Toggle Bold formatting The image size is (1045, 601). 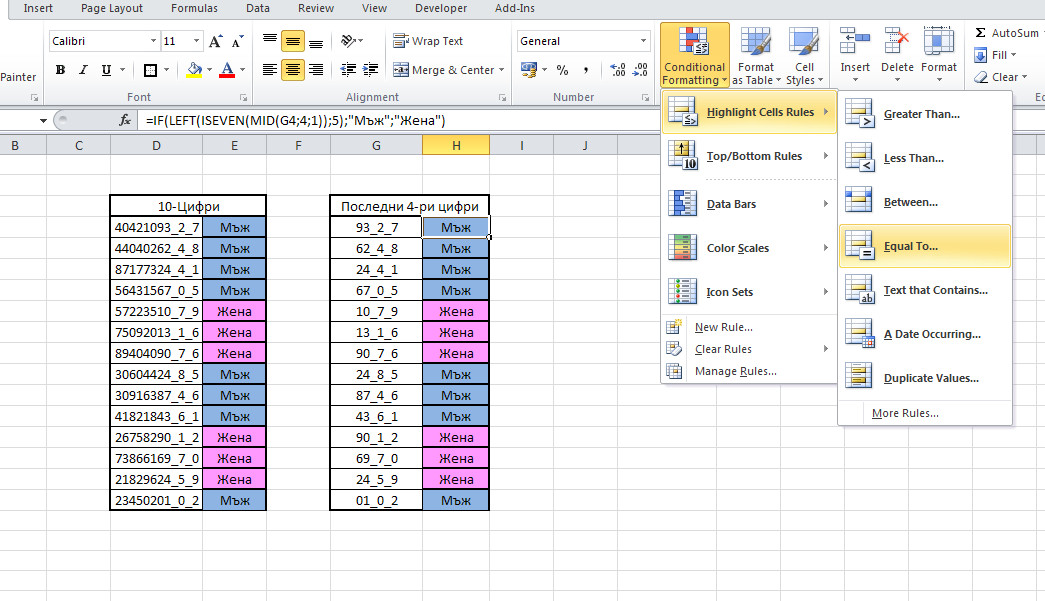[x=61, y=70]
